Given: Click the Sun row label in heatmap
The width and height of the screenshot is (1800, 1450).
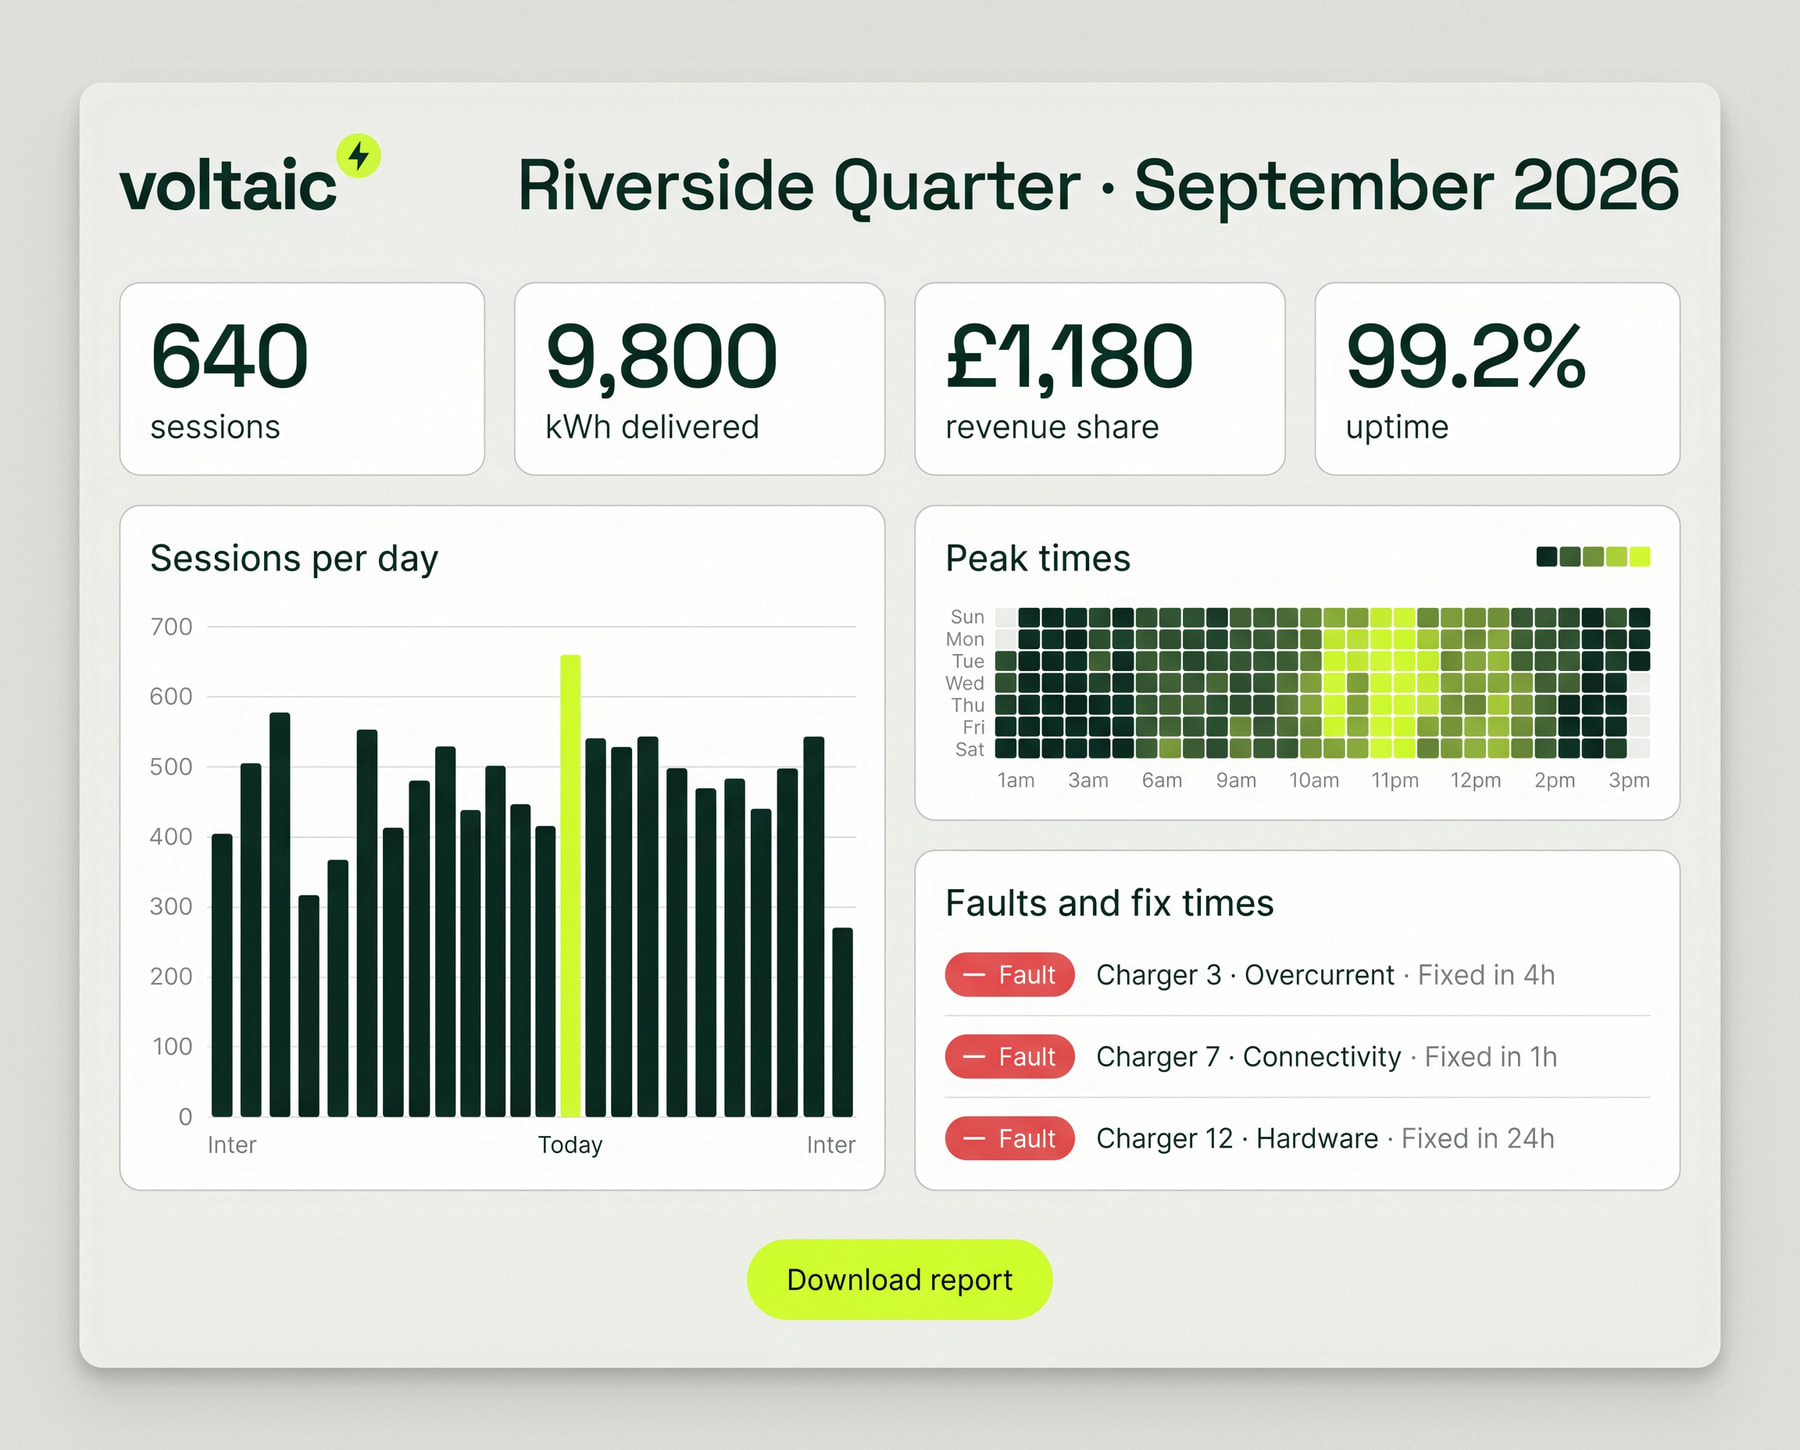Looking at the screenshot, I should pyautogui.click(x=967, y=617).
